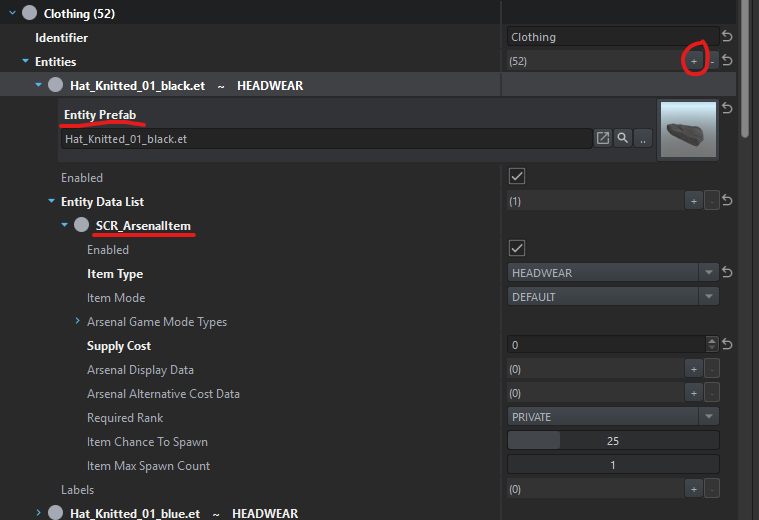Click the properties panel vertical scrollbar
This screenshot has width=759, height=520.
pyautogui.click(x=745, y=68)
